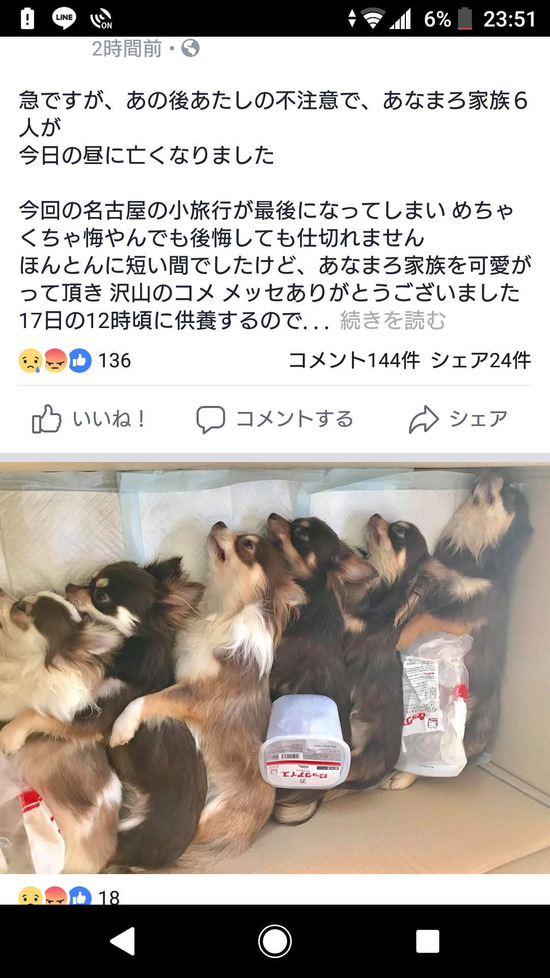Open the angry reaction emoji on post

point(55,361)
